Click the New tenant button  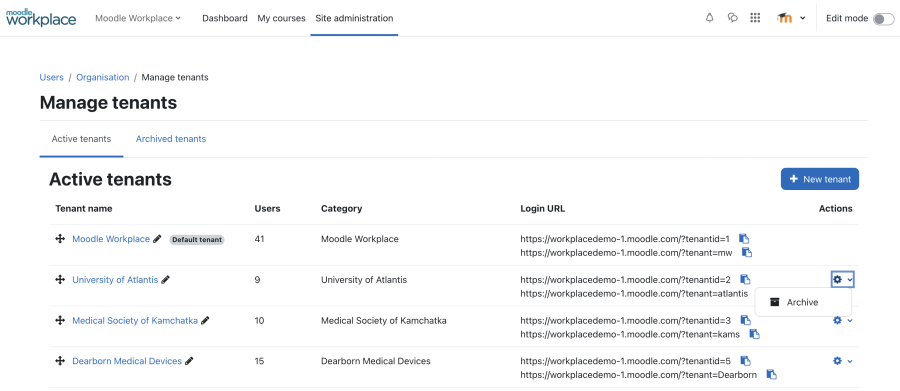820,179
